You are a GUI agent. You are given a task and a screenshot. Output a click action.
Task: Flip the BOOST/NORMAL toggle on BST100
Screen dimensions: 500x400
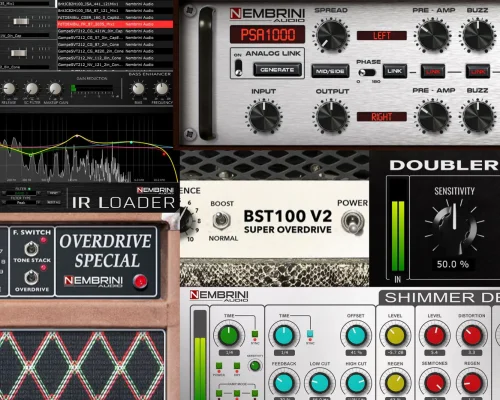pos(222,220)
